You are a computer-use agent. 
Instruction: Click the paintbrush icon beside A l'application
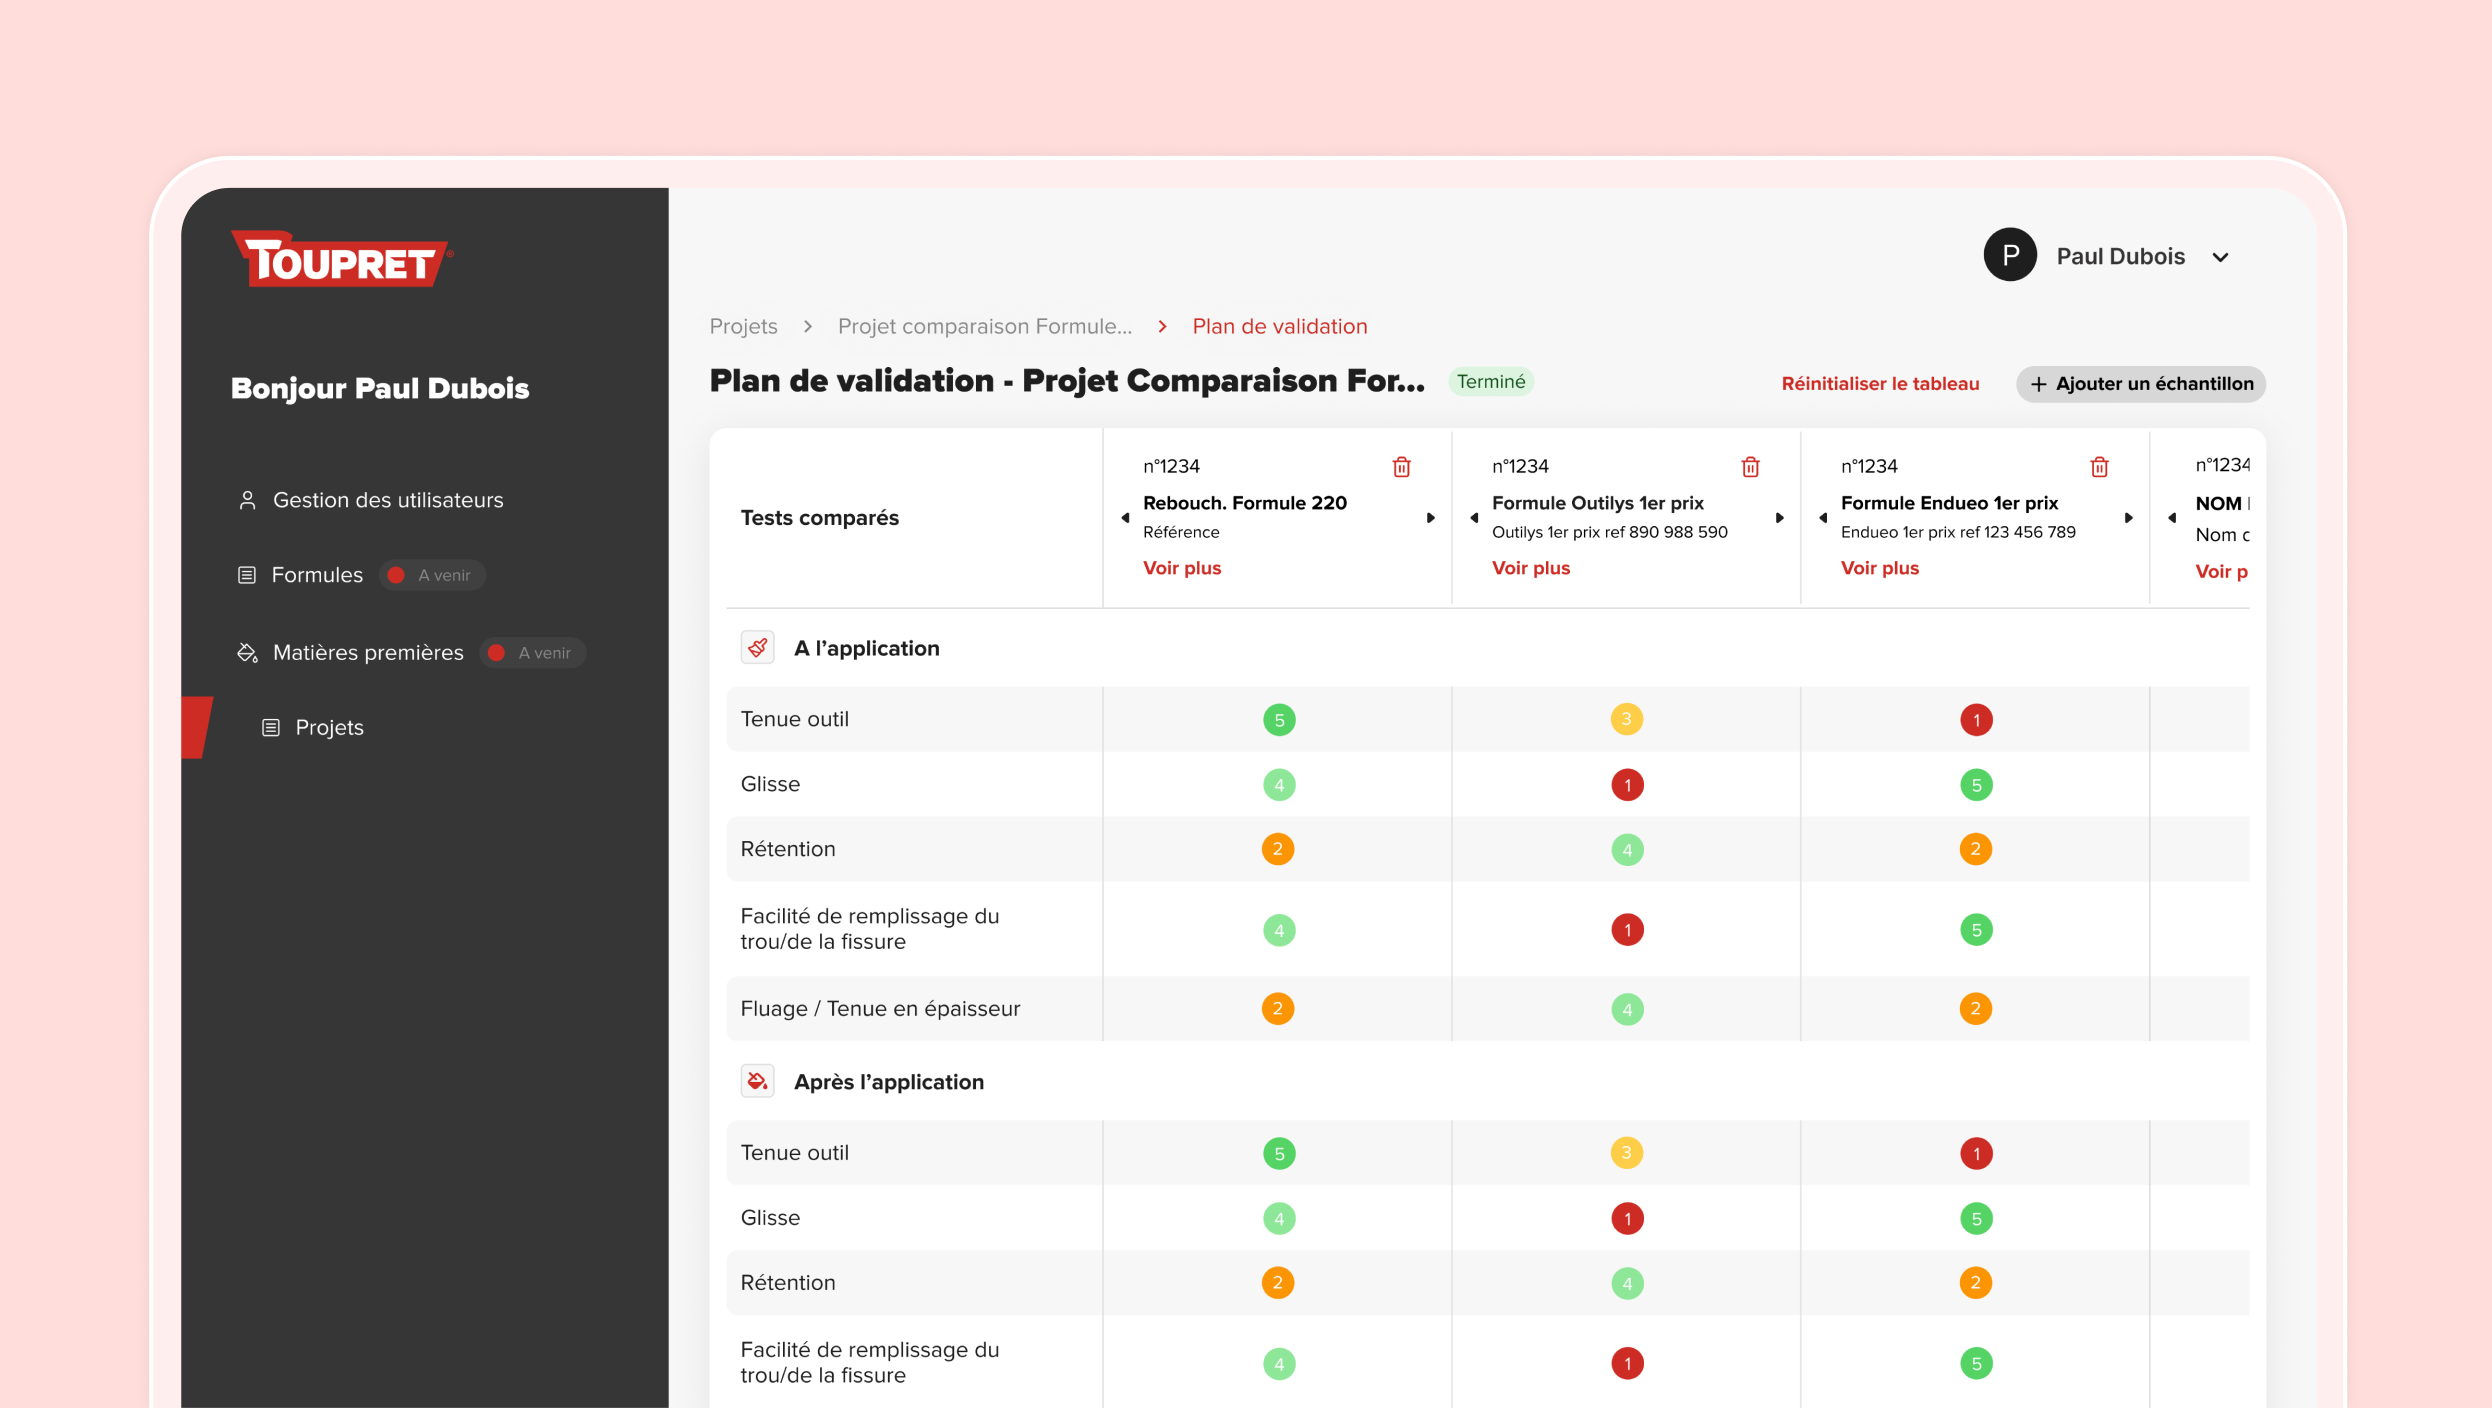coord(757,648)
